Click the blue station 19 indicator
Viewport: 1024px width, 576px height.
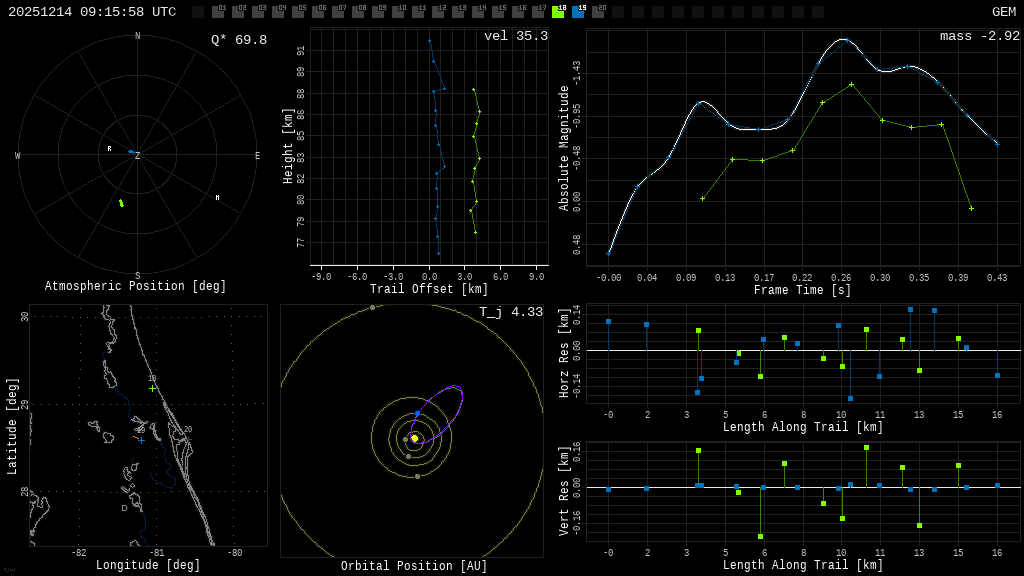coord(578,12)
